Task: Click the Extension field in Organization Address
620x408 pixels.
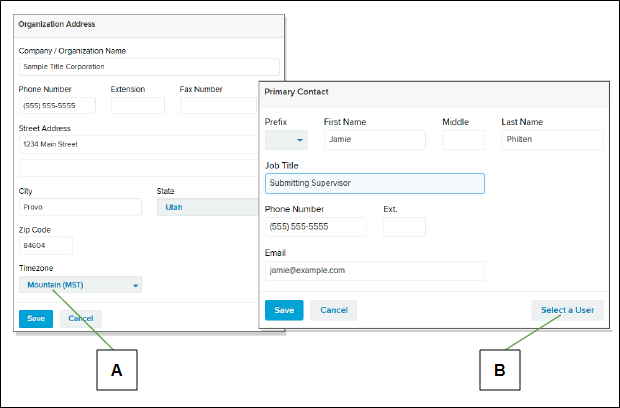Action: click(138, 106)
